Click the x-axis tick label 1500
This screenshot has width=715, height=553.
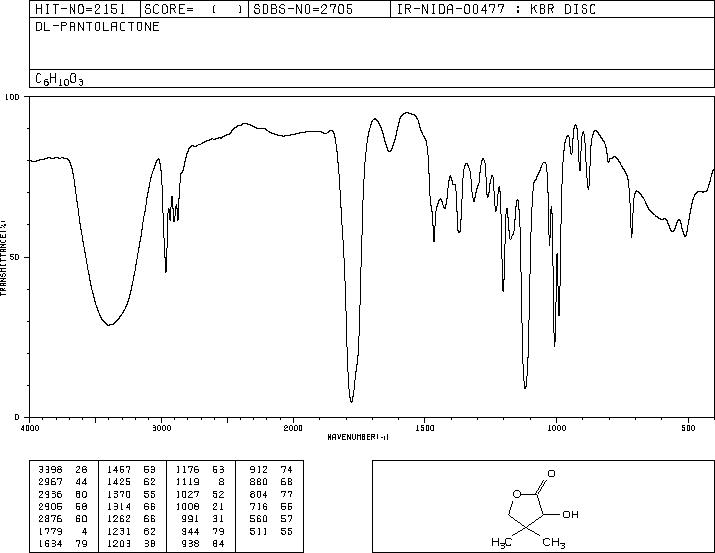[x=425, y=428]
